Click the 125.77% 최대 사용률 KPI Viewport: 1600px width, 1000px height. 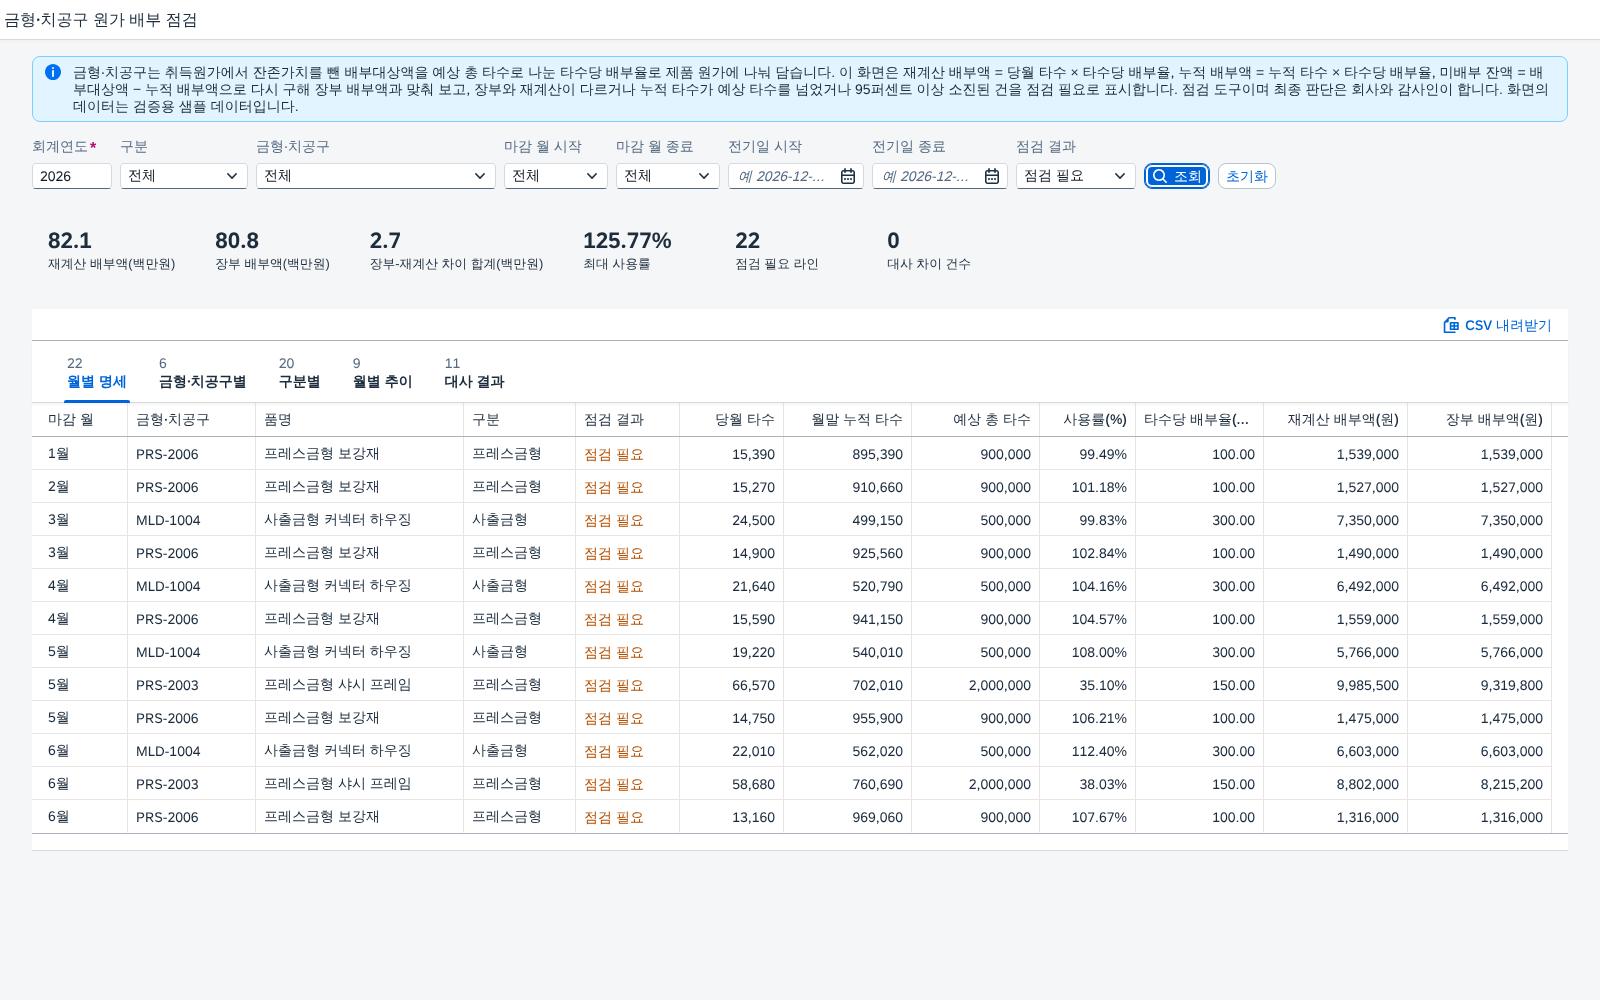point(627,250)
